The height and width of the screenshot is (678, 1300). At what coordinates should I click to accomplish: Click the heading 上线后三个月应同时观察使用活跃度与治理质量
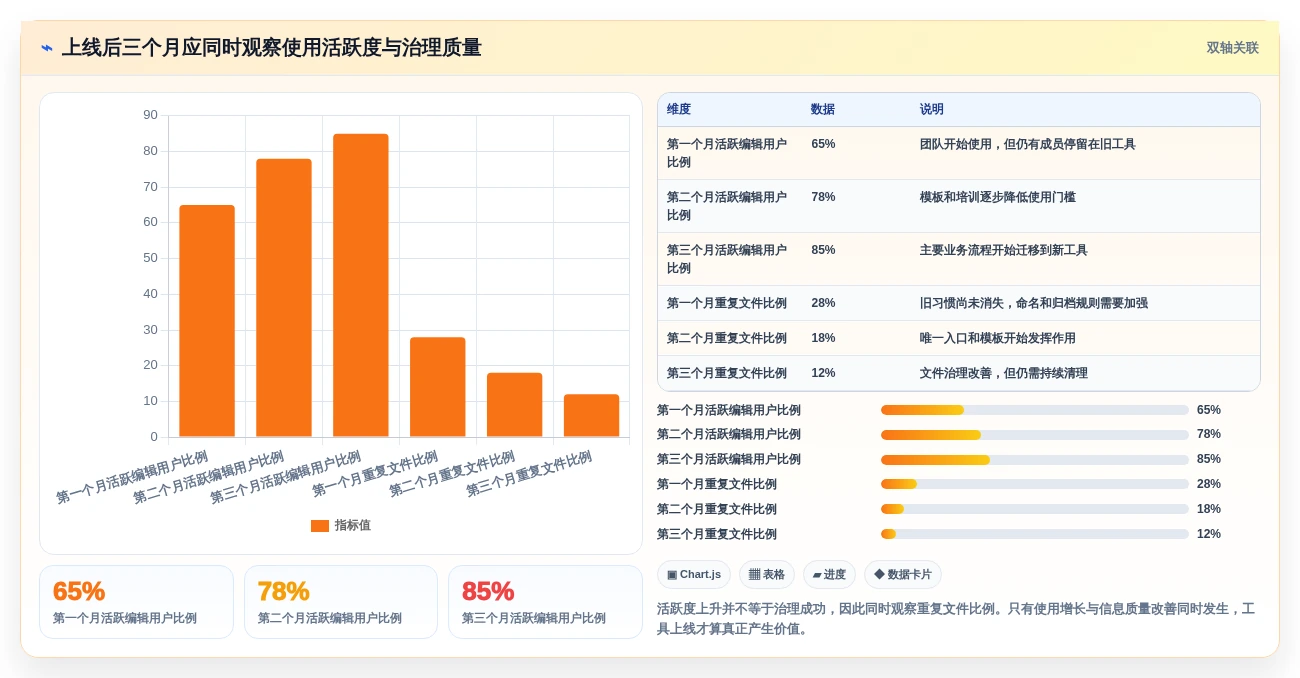[271, 48]
